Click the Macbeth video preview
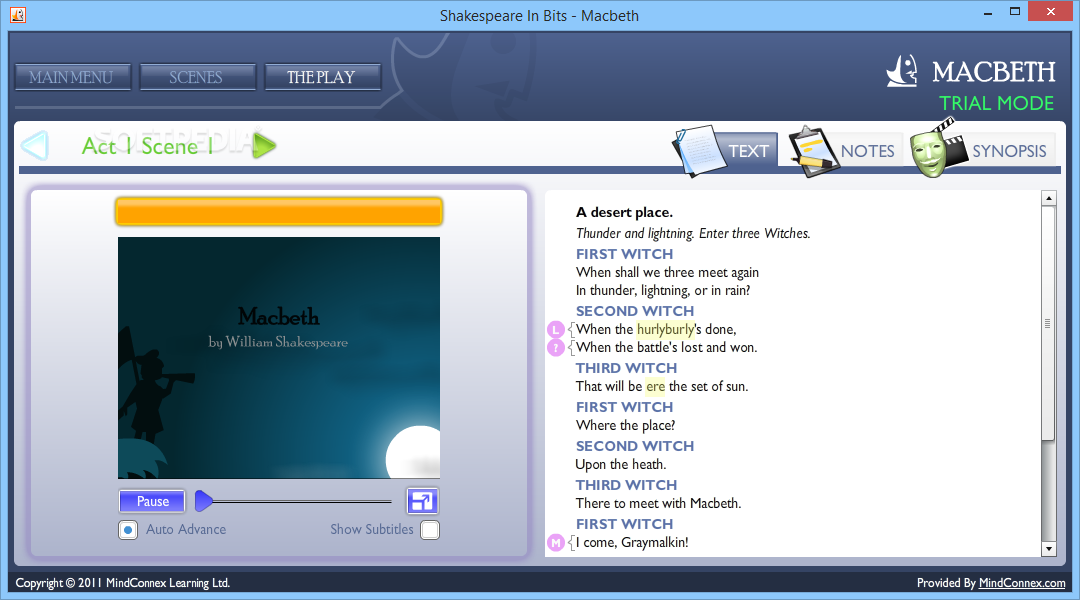Screen dimensions: 1080x600 coord(279,358)
